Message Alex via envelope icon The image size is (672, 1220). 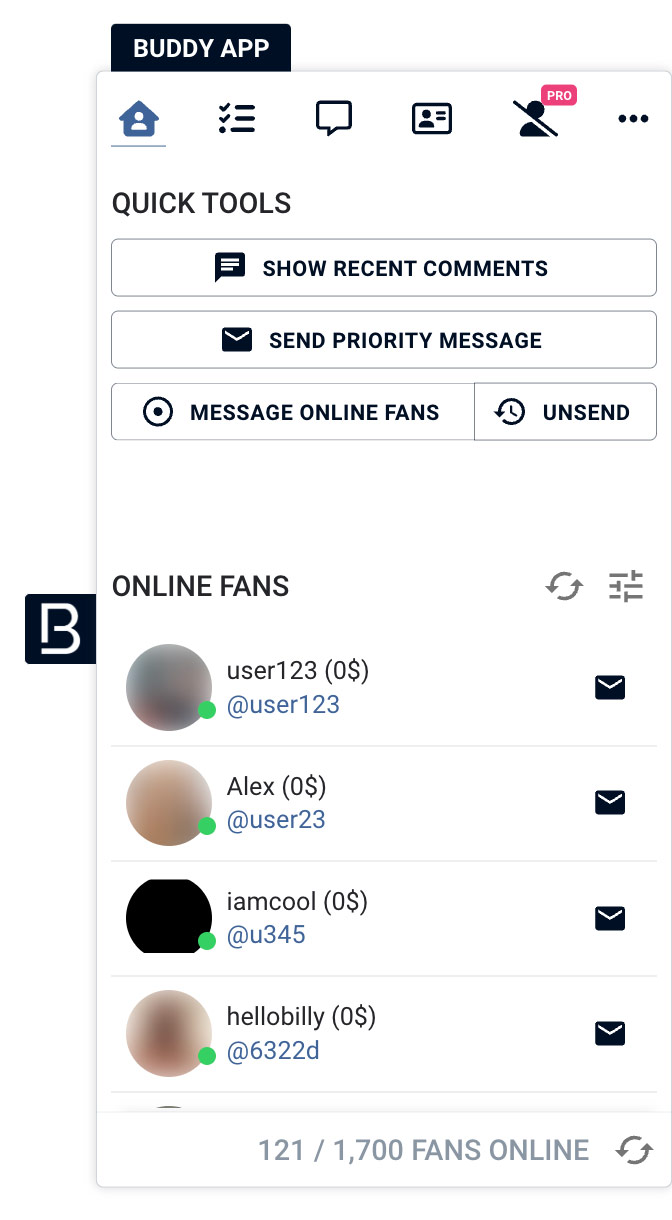pyautogui.click(x=610, y=802)
